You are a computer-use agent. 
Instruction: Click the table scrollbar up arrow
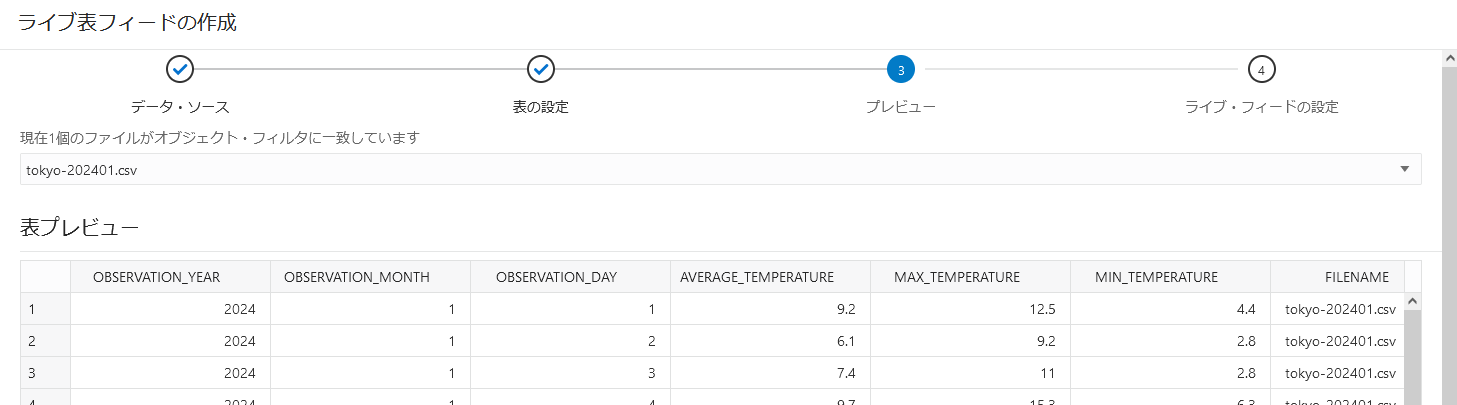pos(1412,300)
